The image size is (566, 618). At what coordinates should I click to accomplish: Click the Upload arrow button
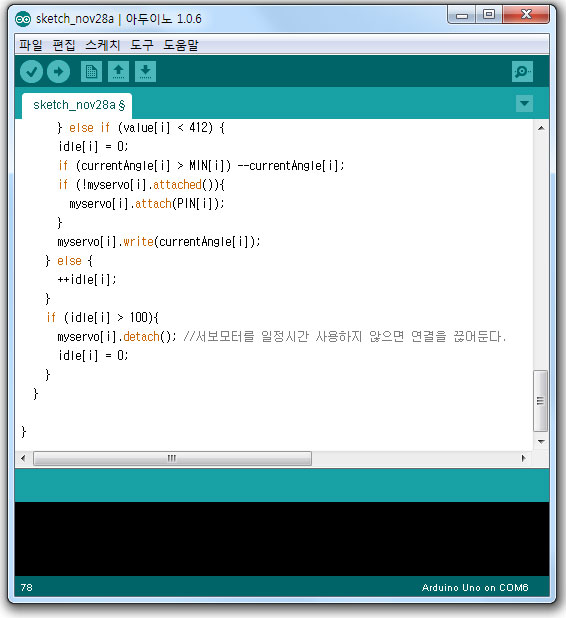(58, 72)
